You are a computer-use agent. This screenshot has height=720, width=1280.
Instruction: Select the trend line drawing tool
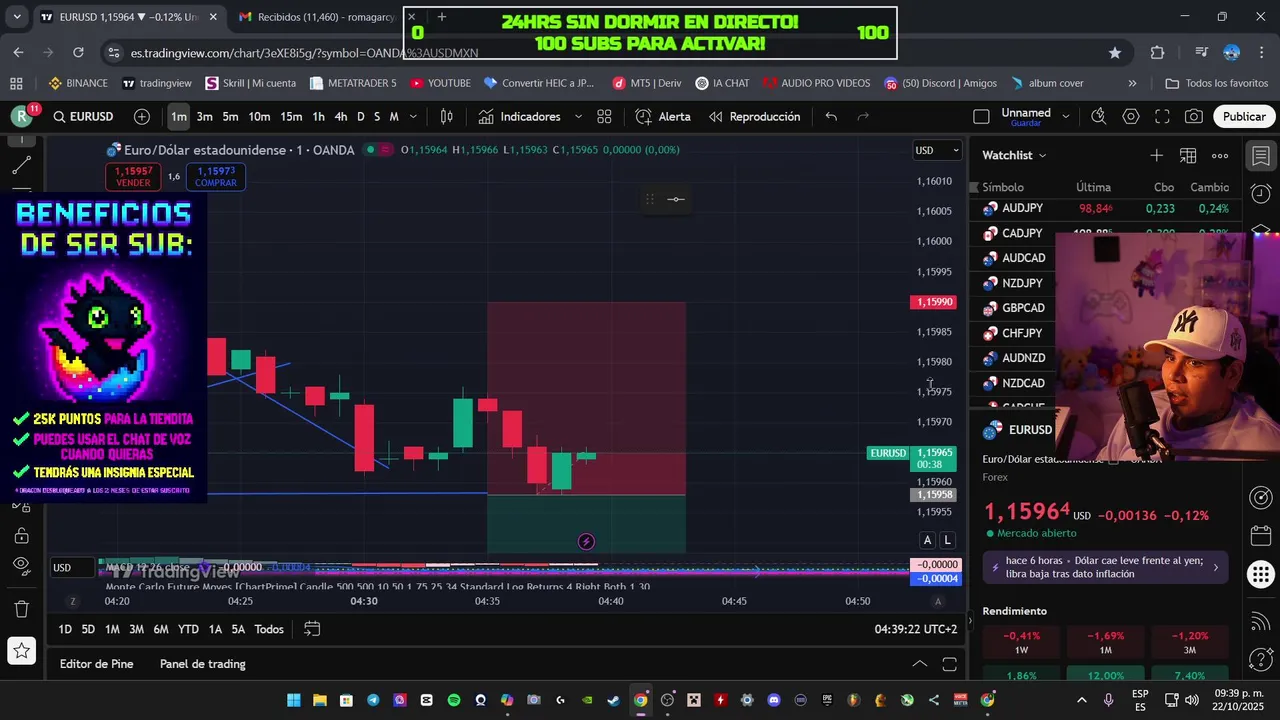(22, 164)
